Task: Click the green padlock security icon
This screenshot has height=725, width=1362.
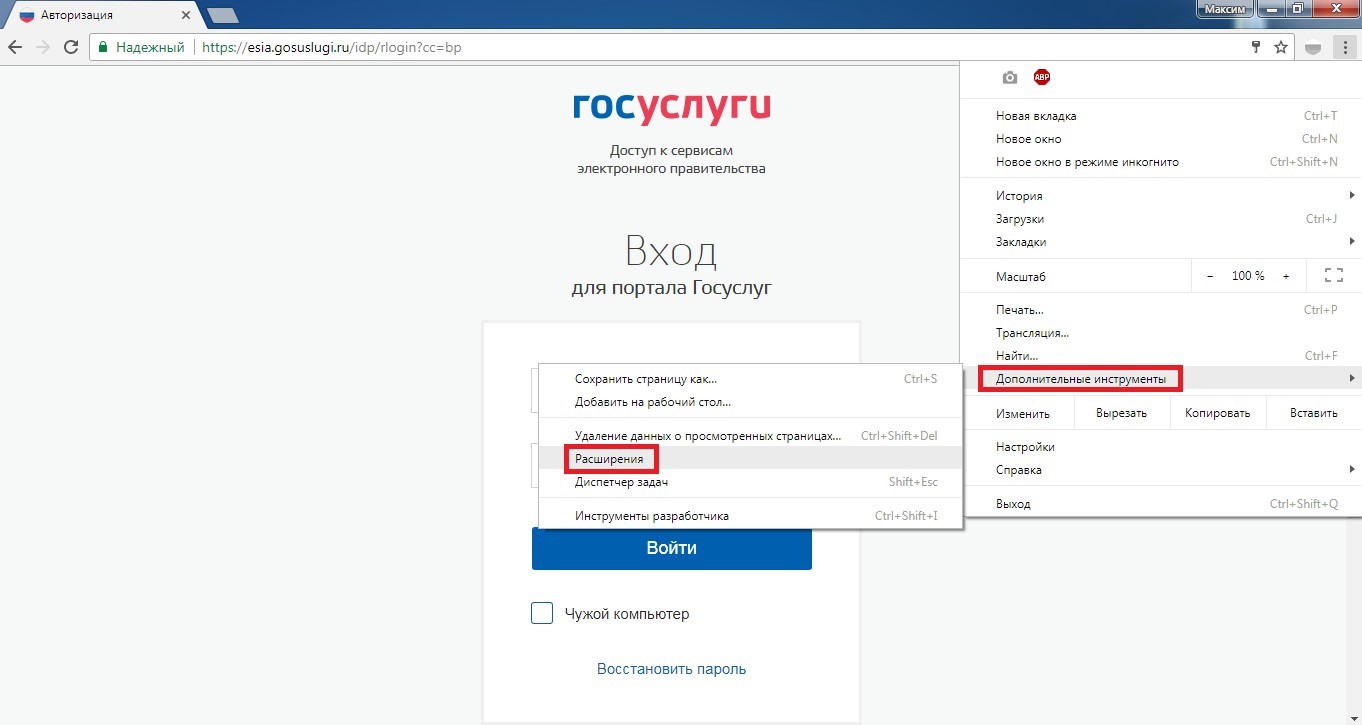Action: [x=102, y=47]
